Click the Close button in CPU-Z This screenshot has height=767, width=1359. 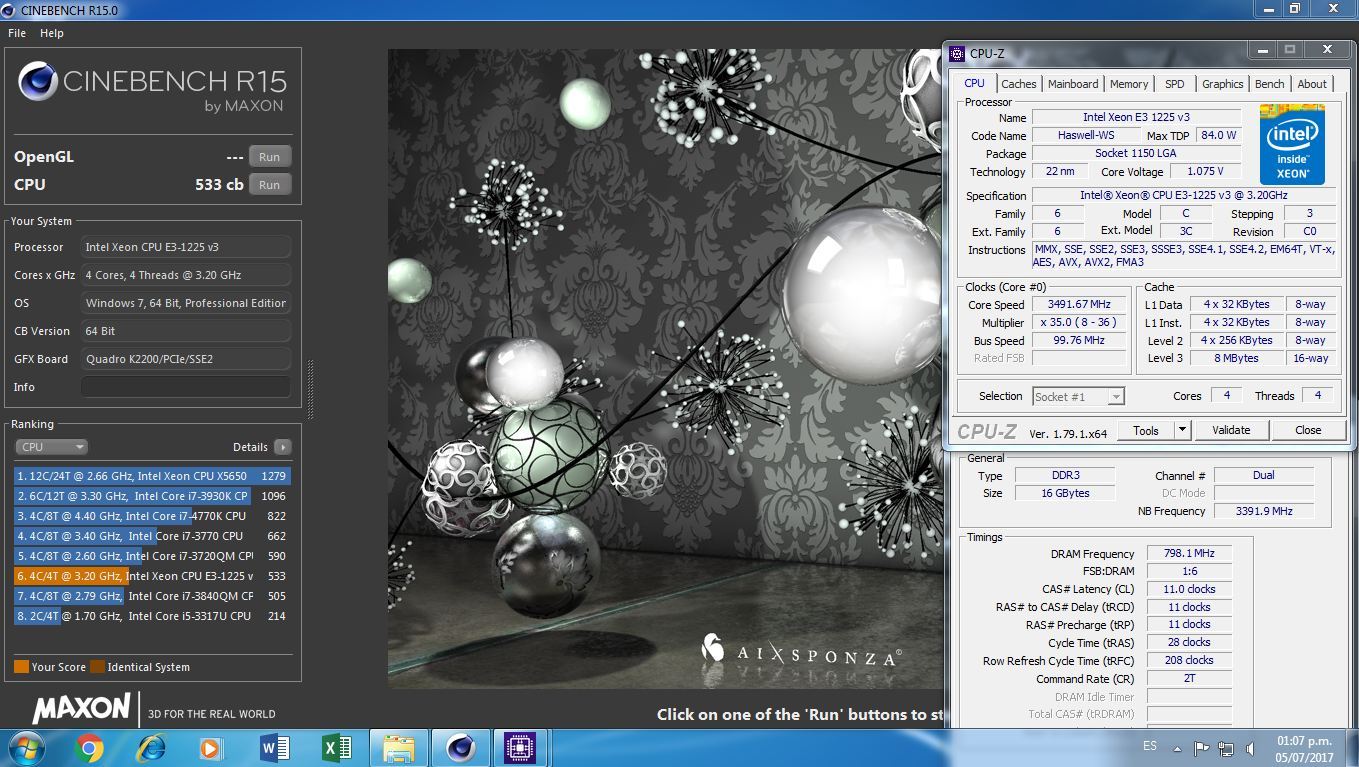click(x=1308, y=430)
